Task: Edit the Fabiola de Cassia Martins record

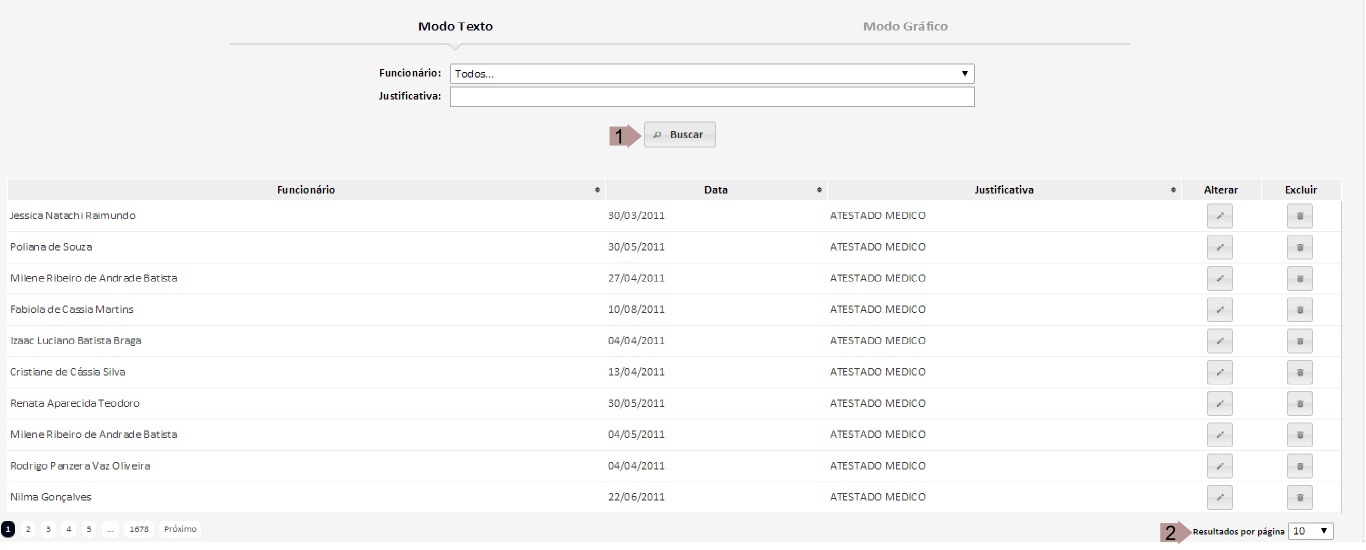Action: (x=1219, y=310)
